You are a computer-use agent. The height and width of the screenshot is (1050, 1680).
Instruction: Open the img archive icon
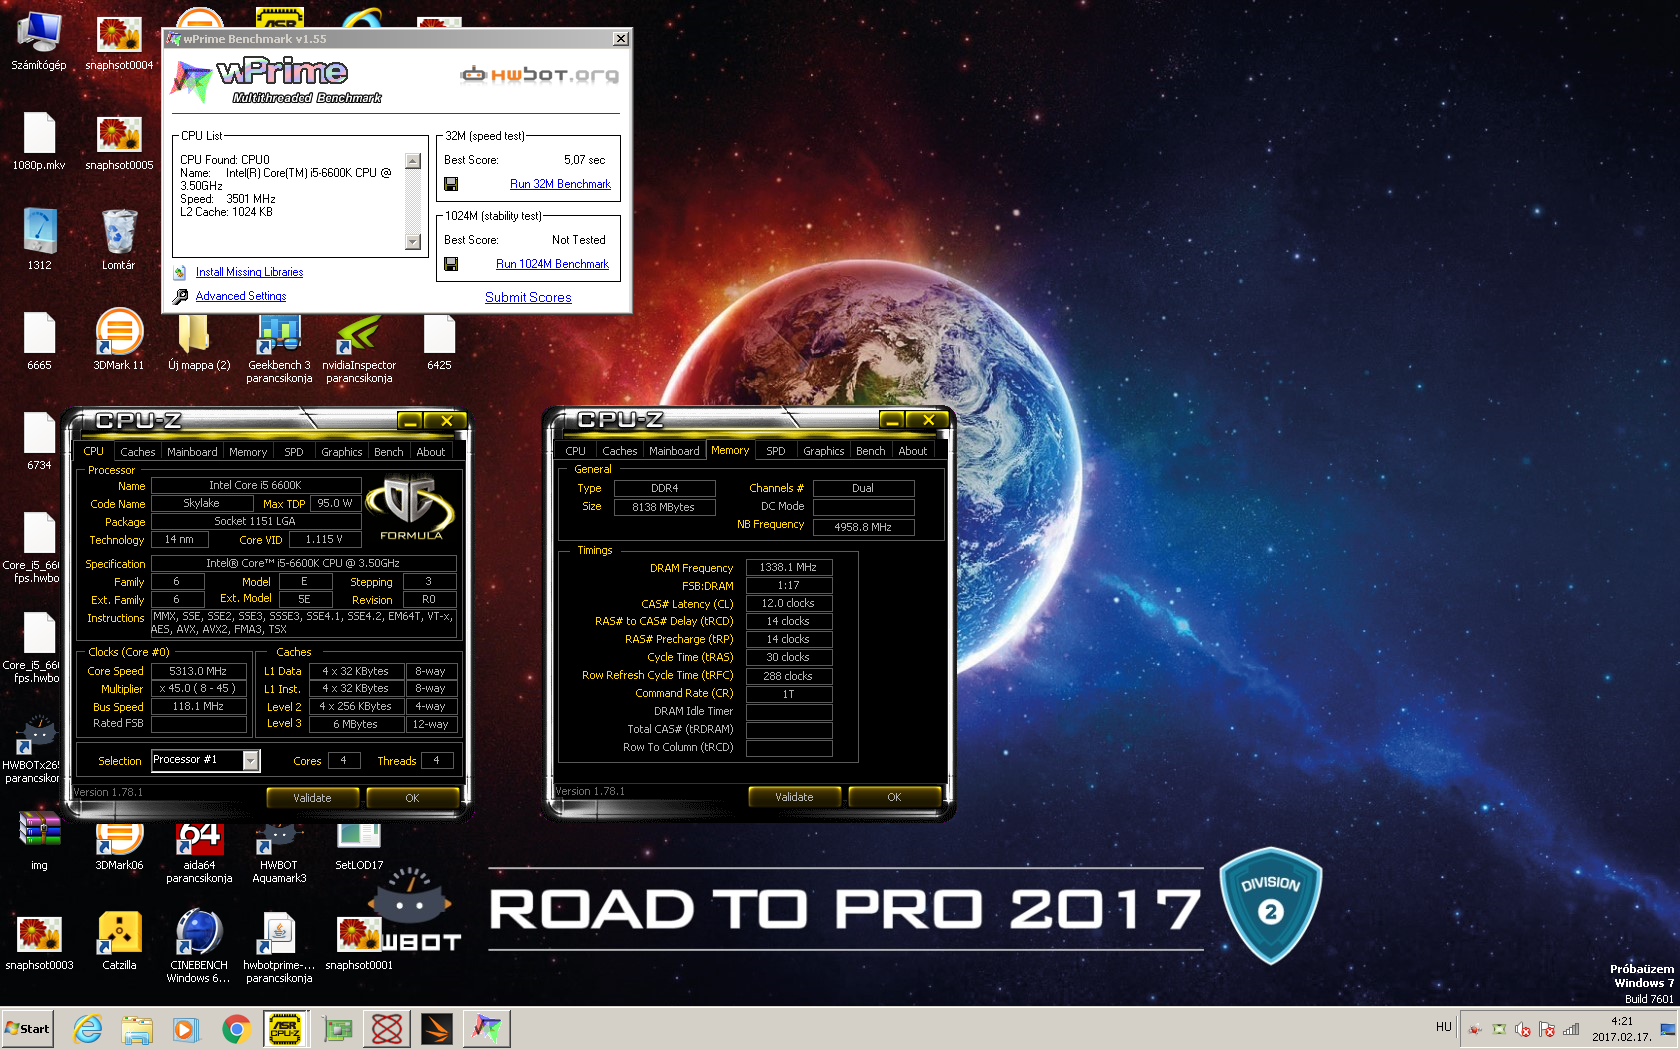point(39,841)
